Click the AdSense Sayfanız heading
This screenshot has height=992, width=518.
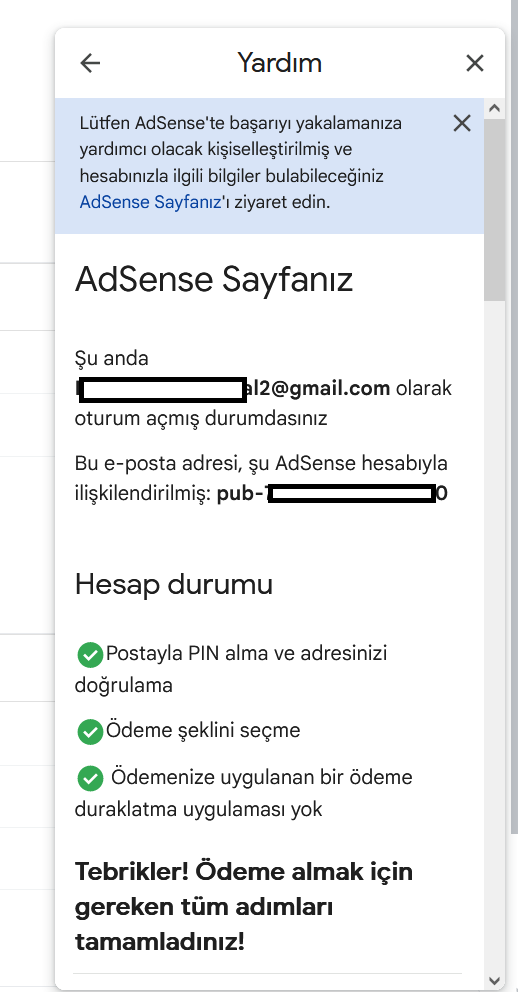coord(214,280)
